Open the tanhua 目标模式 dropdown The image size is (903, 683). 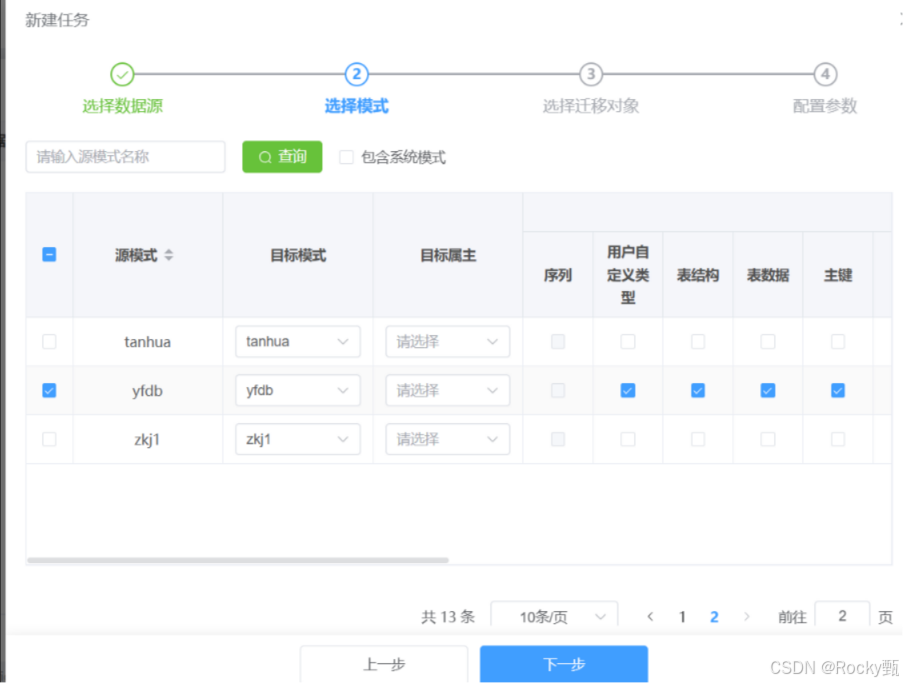coord(298,342)
